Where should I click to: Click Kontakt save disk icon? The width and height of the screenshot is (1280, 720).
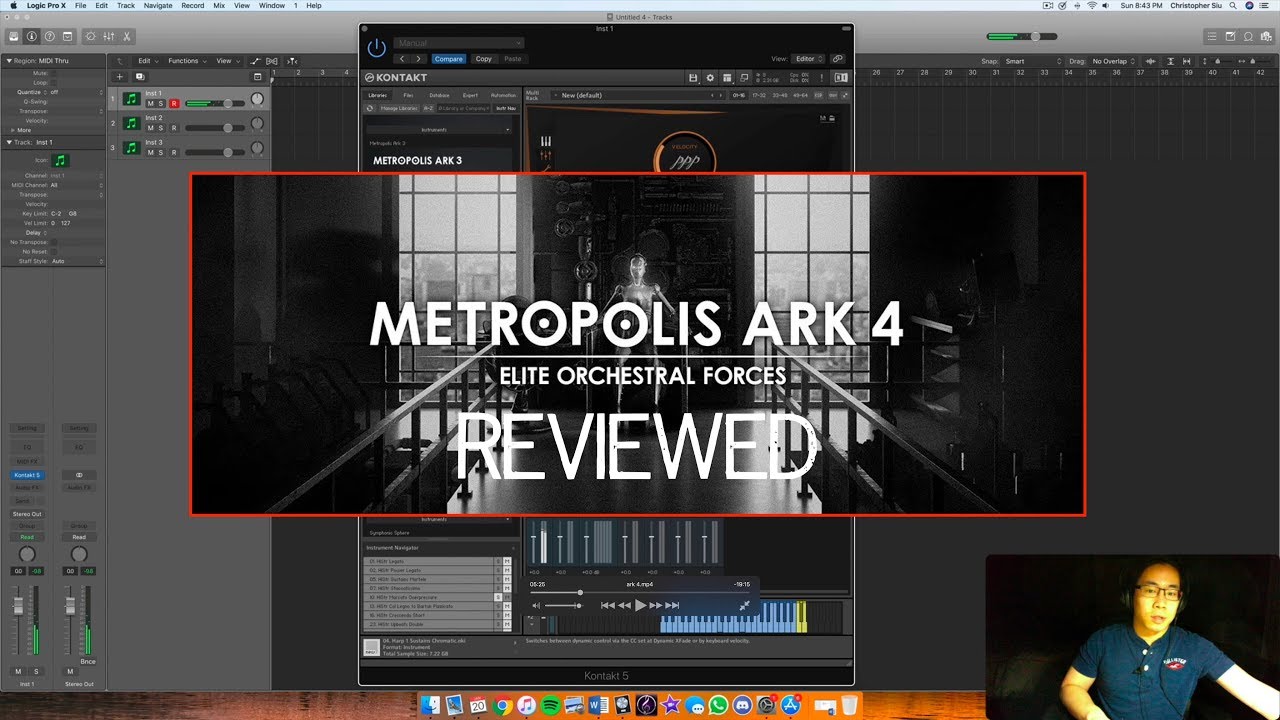pyautogui.click(x=693, y=77)
